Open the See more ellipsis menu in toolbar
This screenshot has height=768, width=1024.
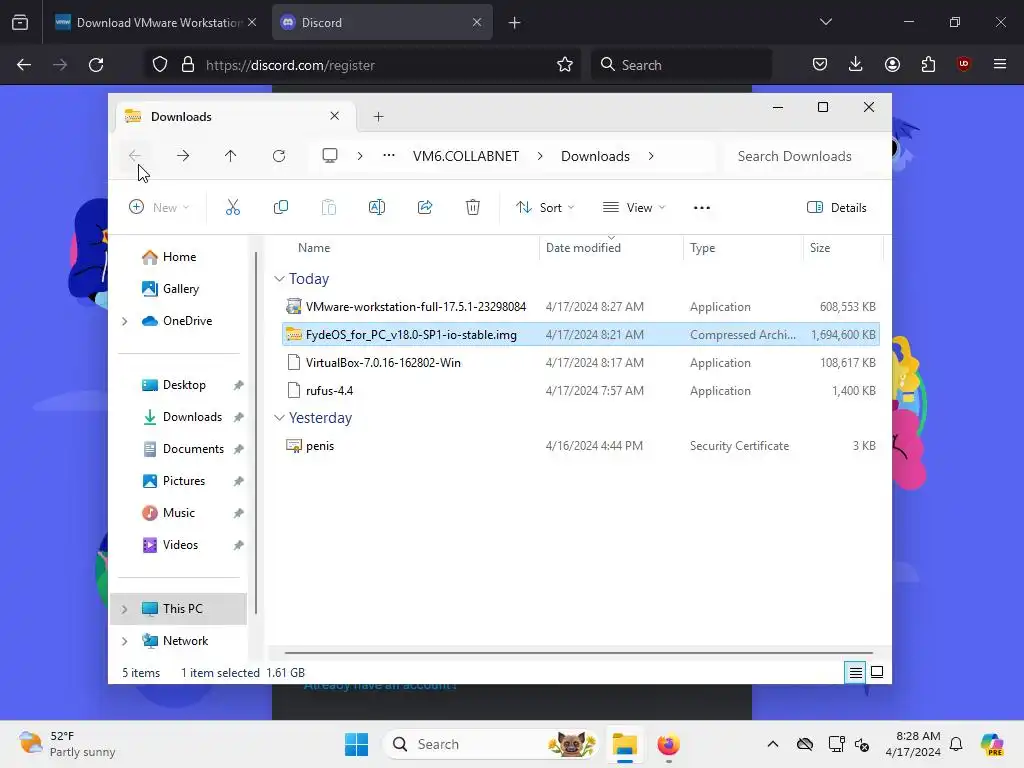click(x=702, y=208)
